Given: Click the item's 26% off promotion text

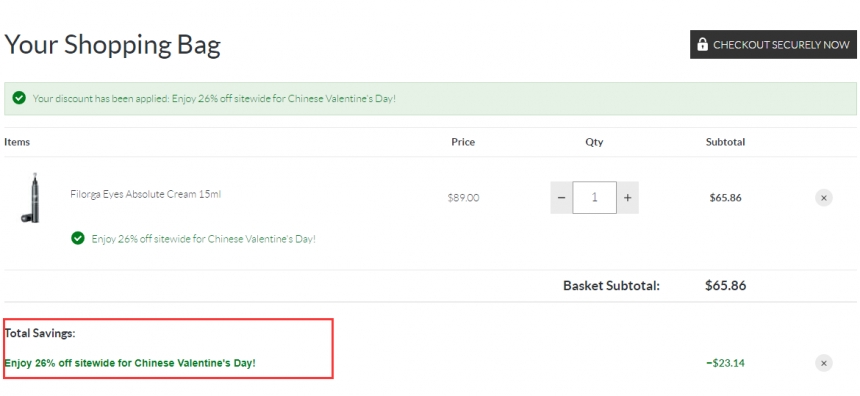Looking at the screenshot, I should (203, 239).
